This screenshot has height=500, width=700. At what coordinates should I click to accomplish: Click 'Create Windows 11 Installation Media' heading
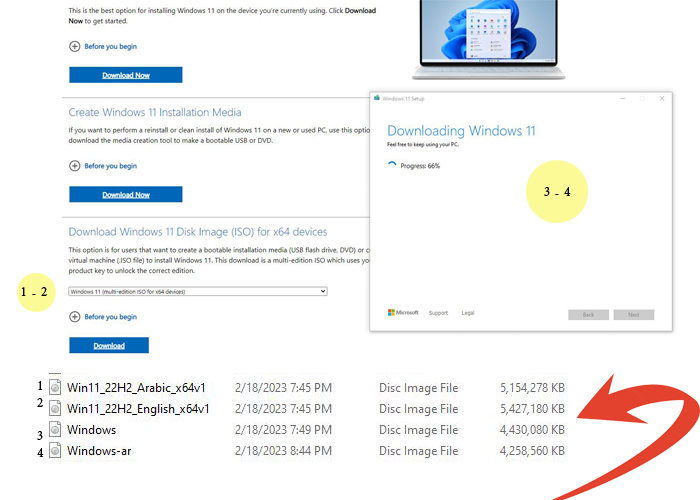point(155,112)
